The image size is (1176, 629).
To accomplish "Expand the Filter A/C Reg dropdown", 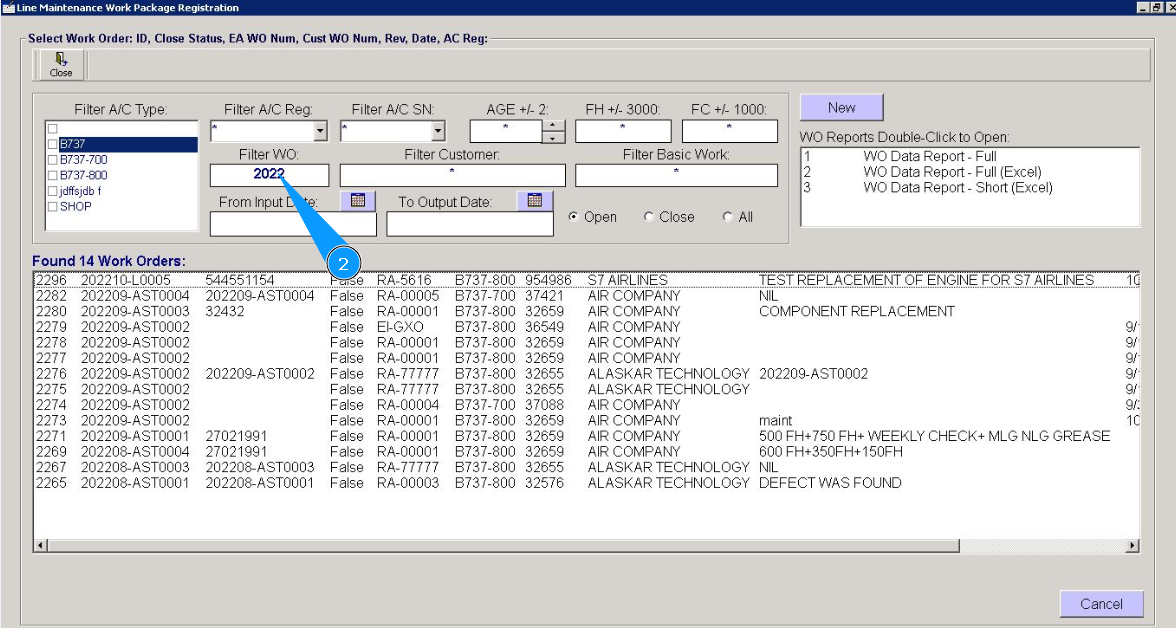I will pos(320,131).
